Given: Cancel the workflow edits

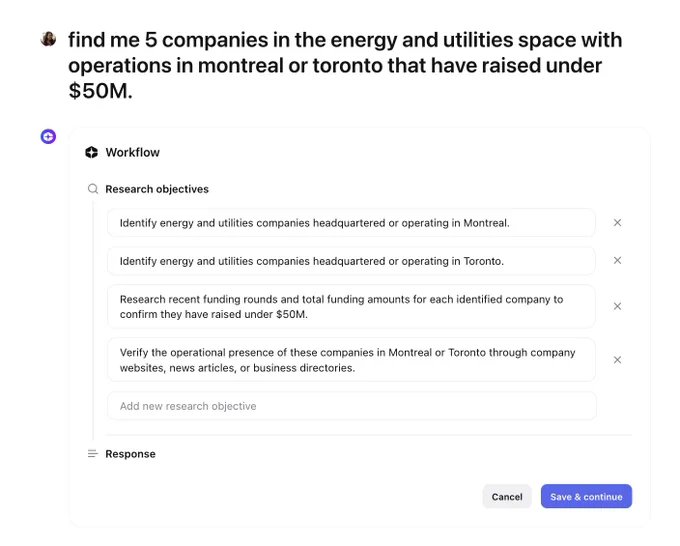Looking at the screenshot, I should tap(507, 497).
